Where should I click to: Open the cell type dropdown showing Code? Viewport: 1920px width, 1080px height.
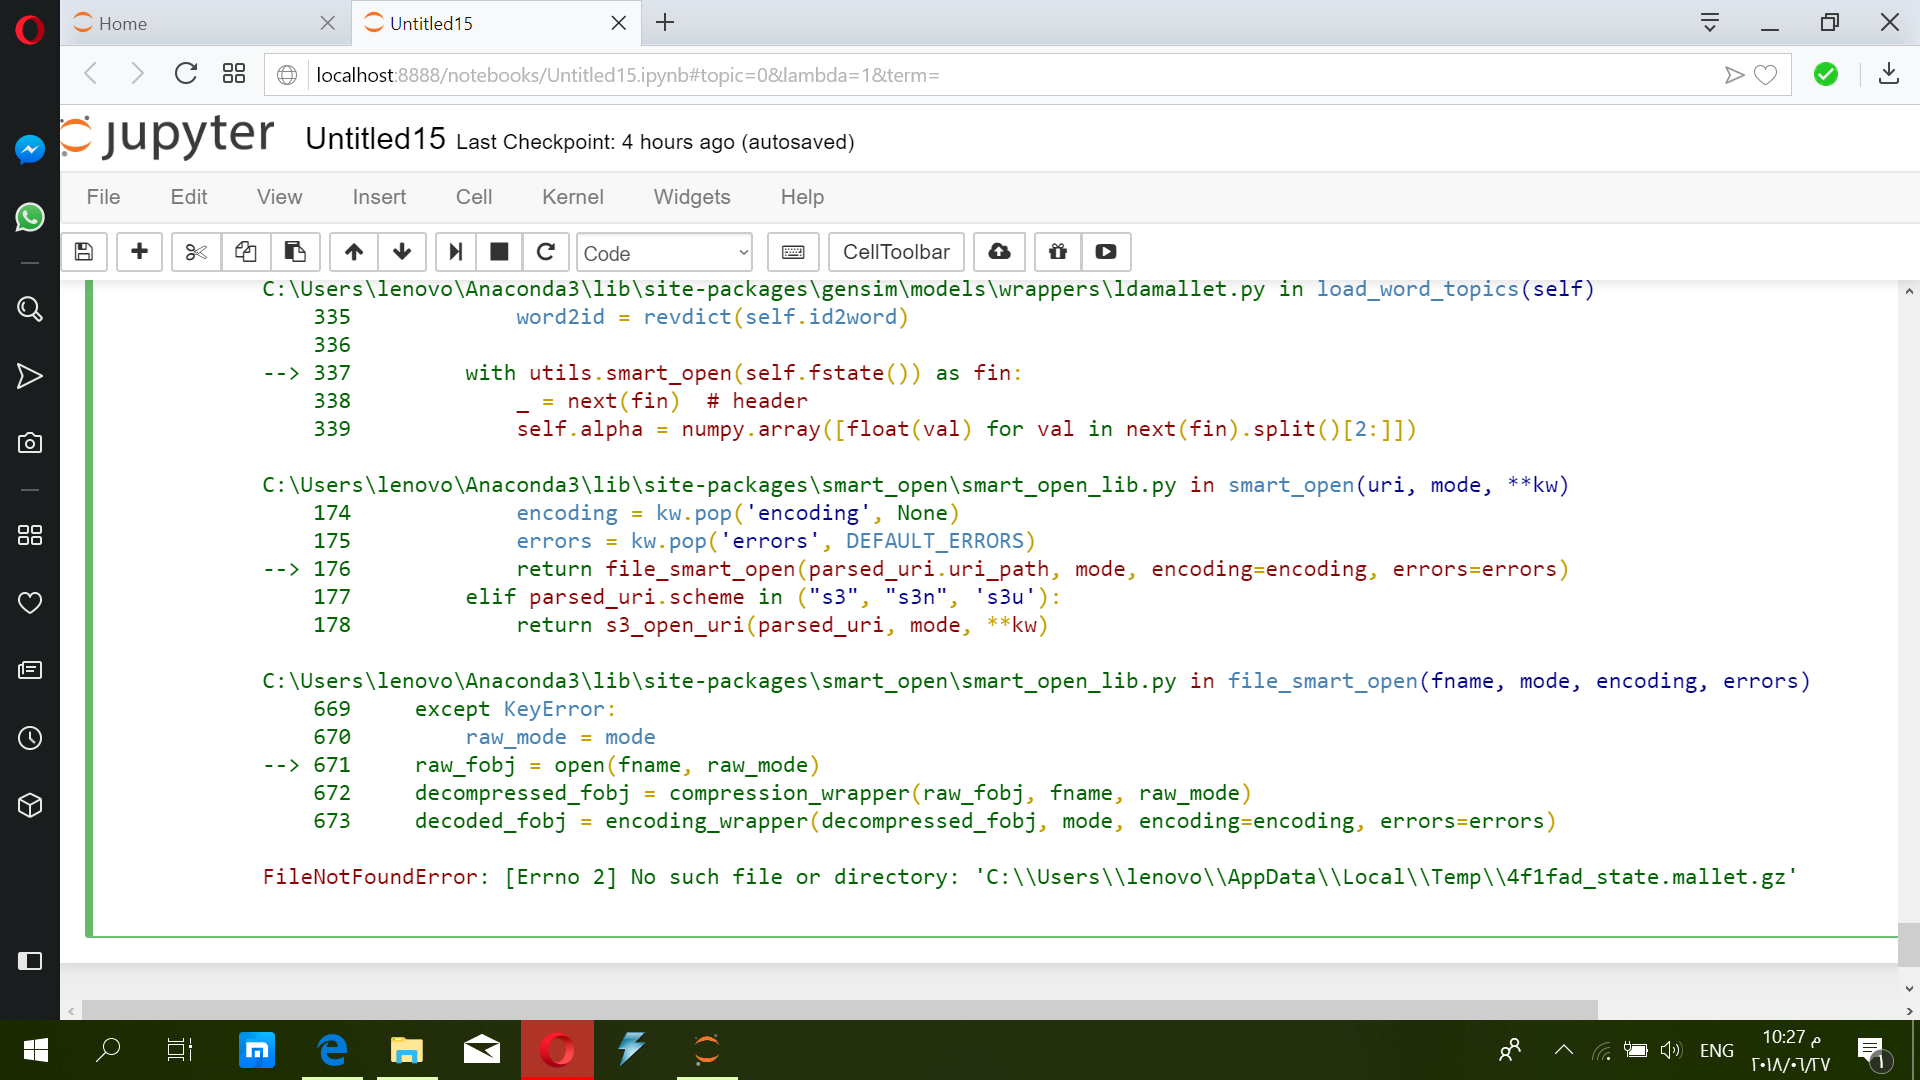[664, 252]
